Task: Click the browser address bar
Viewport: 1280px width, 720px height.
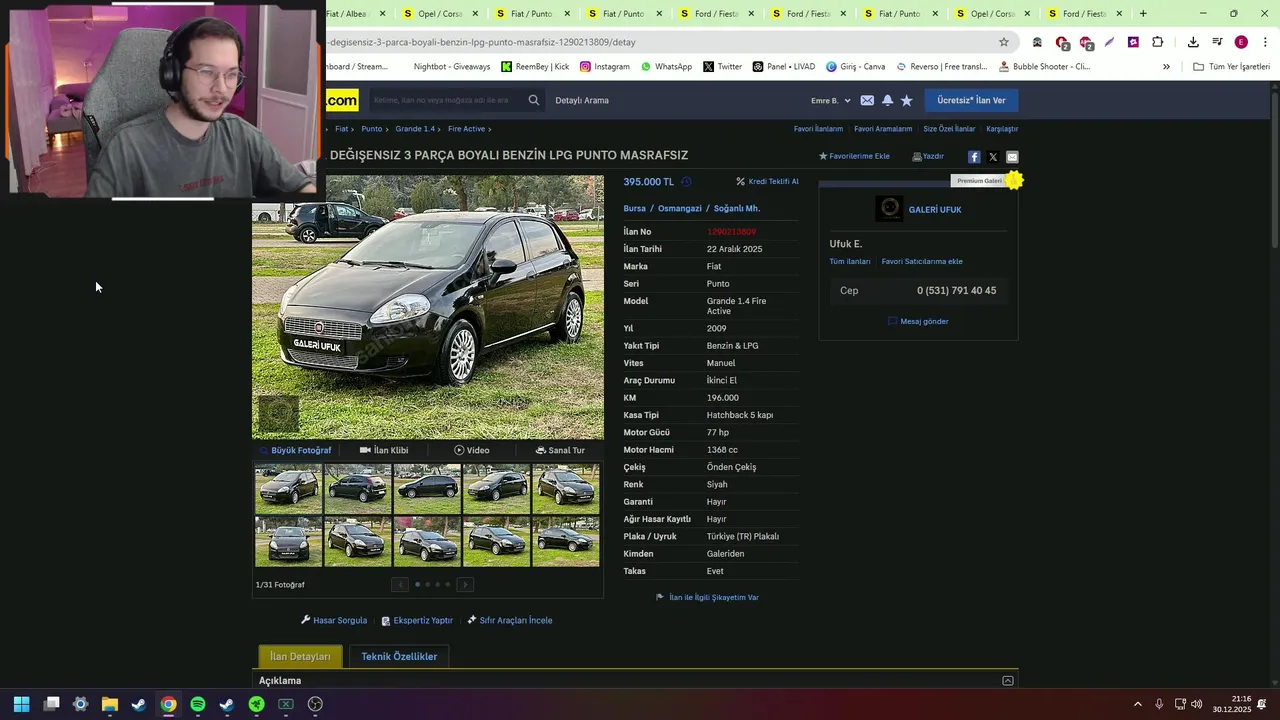Action: [660, 42]
